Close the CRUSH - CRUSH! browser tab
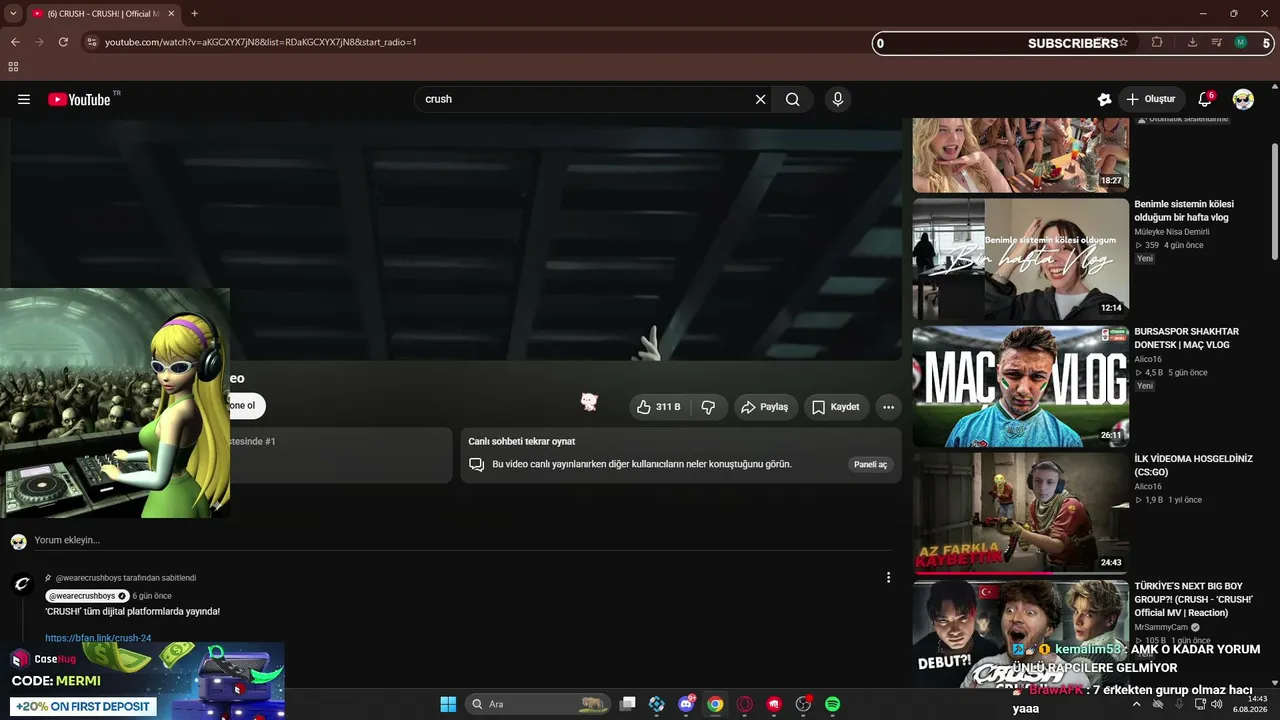The image size is (1280, 720). 171,14
